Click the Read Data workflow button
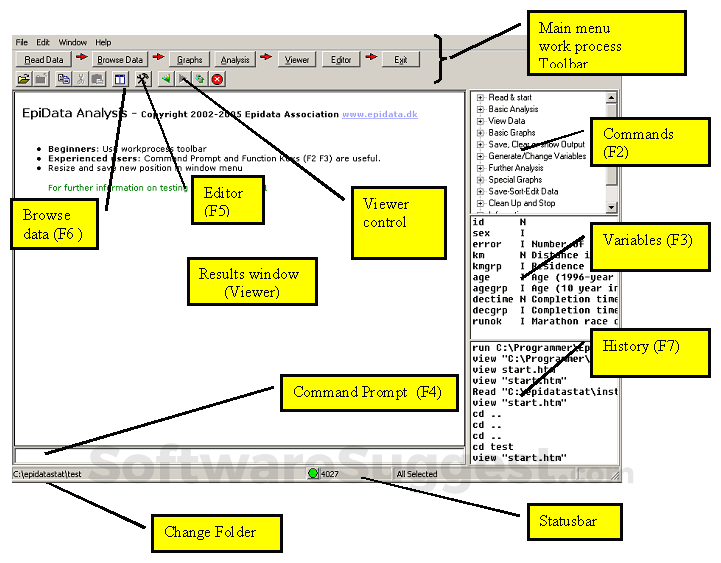This screenshot has height=563, width=721. point(44,60)
